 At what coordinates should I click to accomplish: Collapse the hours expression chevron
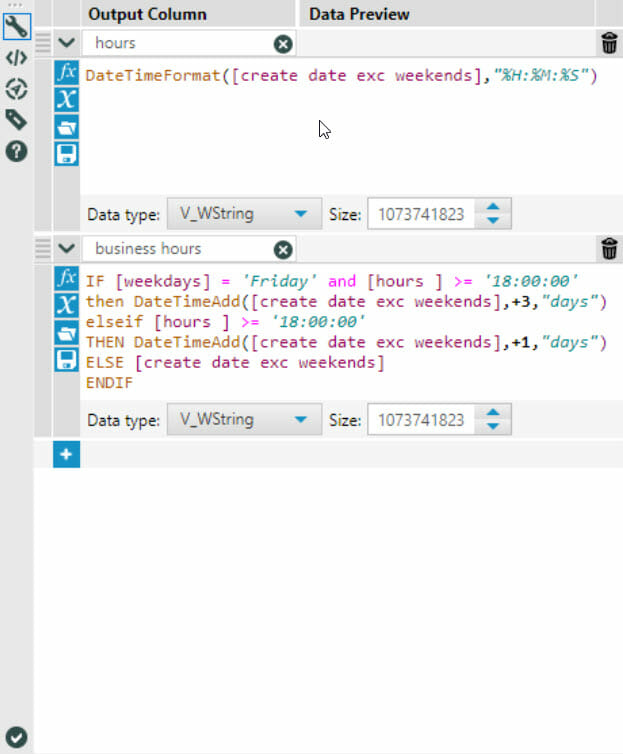[66, 43]
